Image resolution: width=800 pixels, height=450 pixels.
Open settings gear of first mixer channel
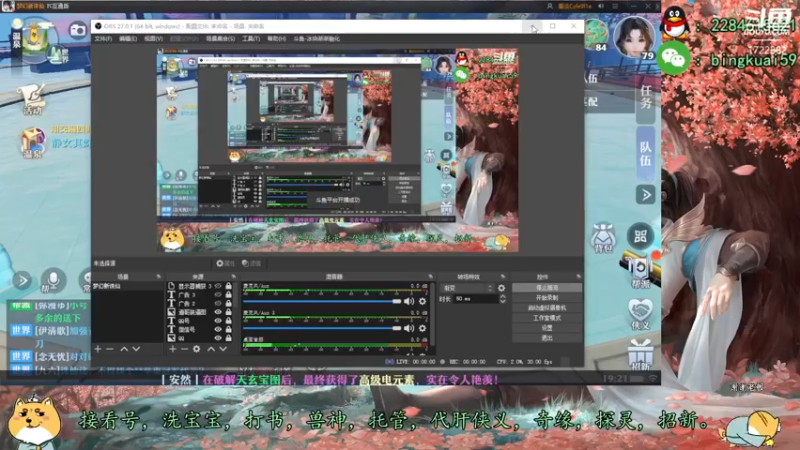point(422,302)
